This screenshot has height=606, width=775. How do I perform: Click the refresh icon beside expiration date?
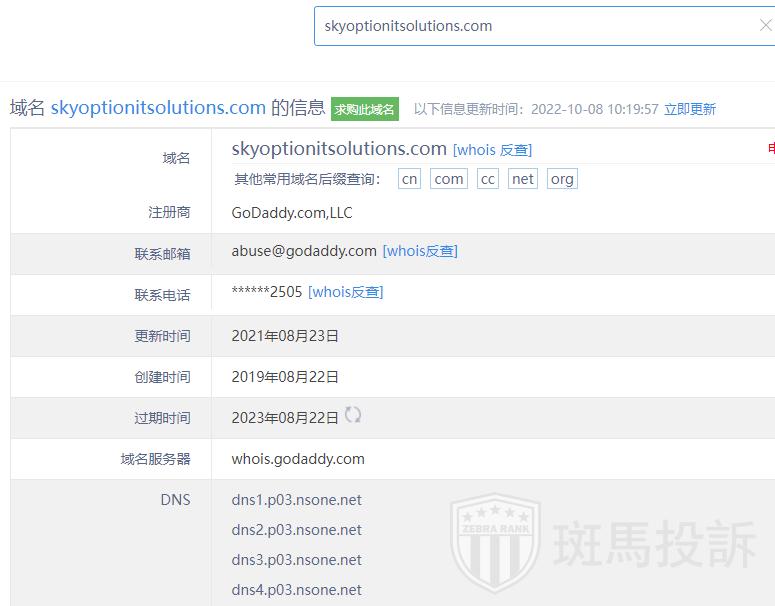coord(353,415)
